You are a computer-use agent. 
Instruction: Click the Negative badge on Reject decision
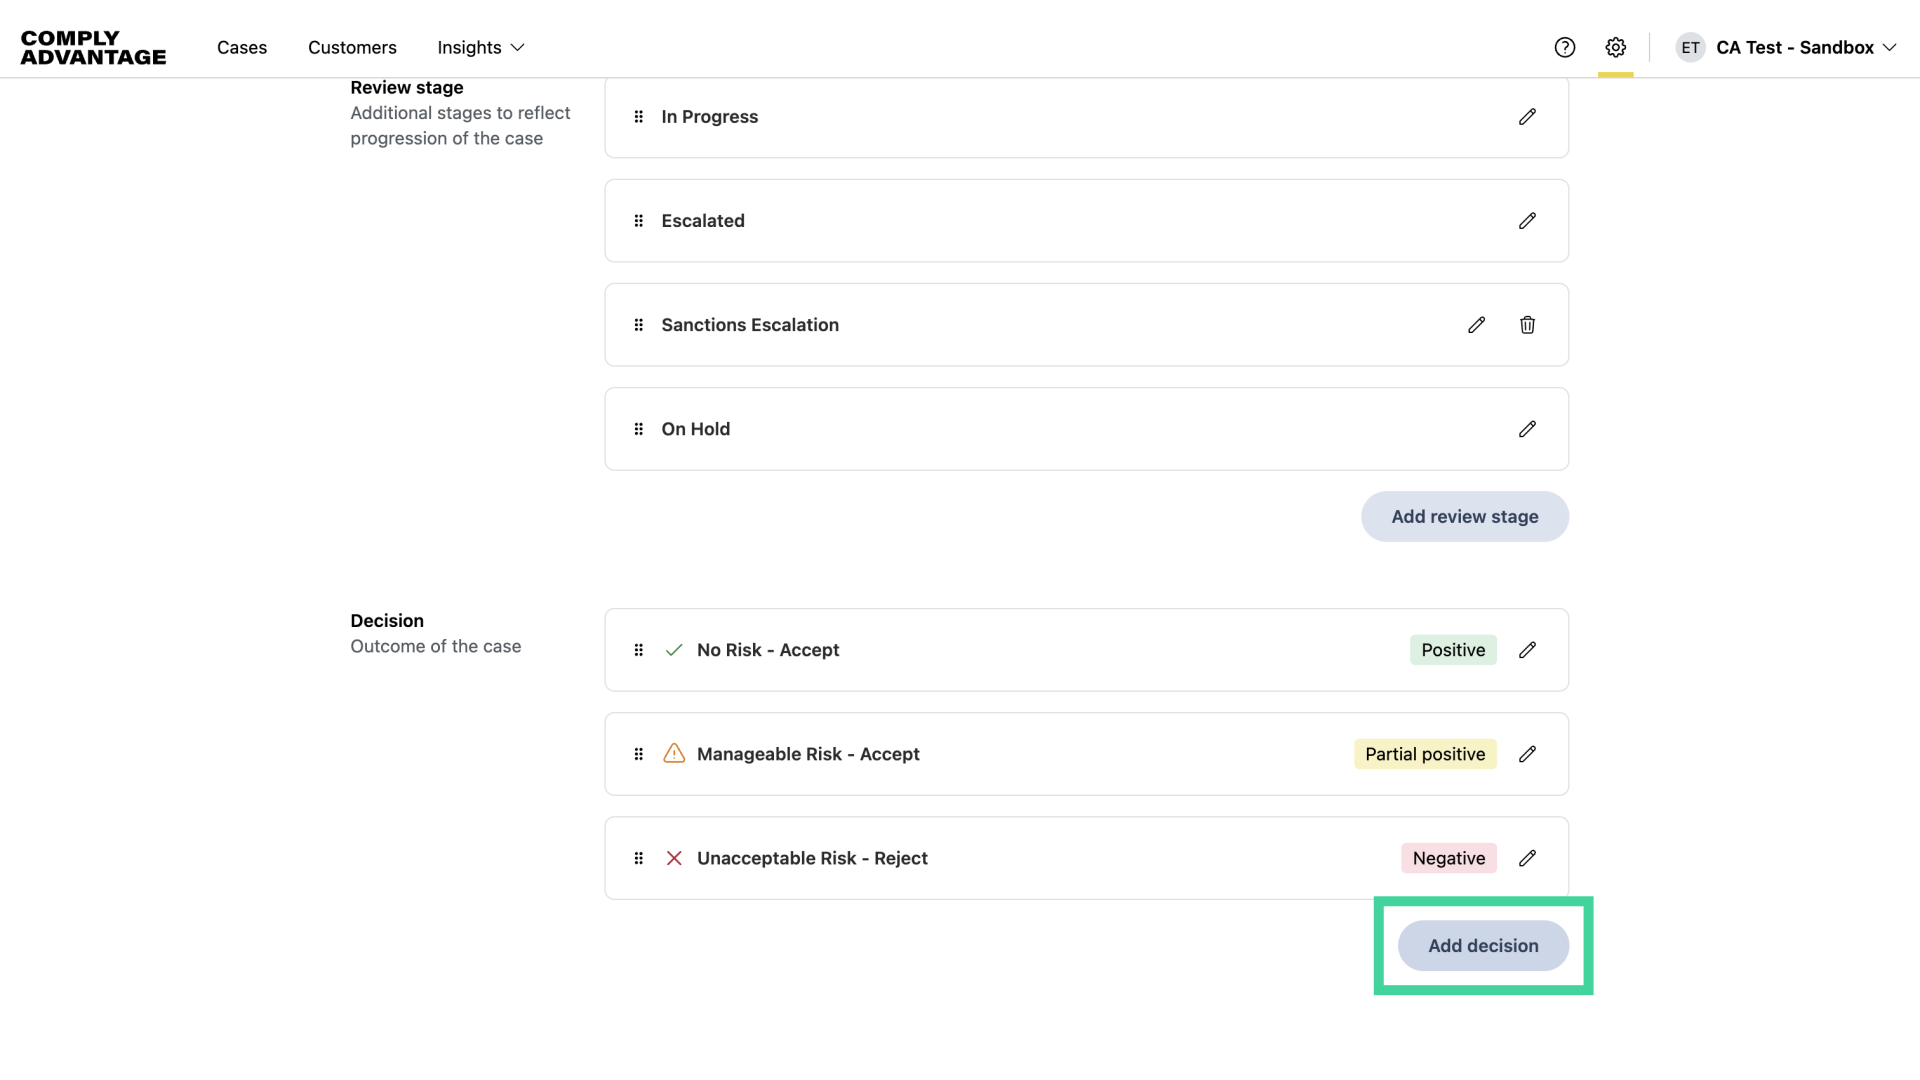click(1449, 858)
